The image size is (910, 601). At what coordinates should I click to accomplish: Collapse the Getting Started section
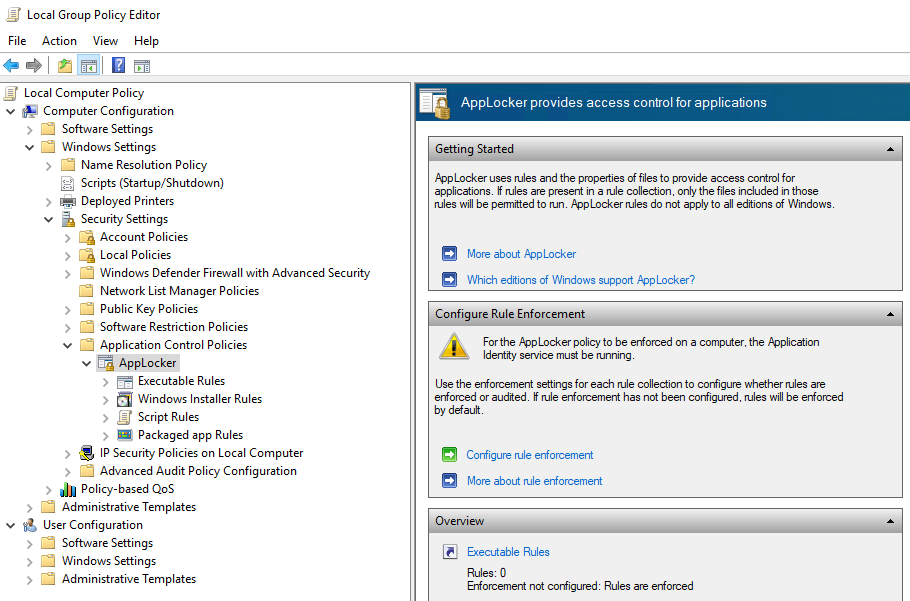coord(890,148)
